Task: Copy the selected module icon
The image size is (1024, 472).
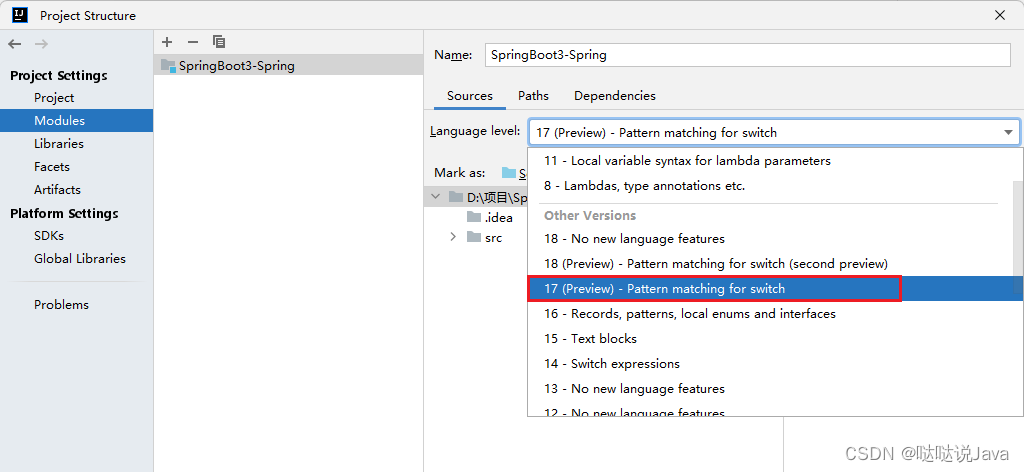Action: (219, 42)
